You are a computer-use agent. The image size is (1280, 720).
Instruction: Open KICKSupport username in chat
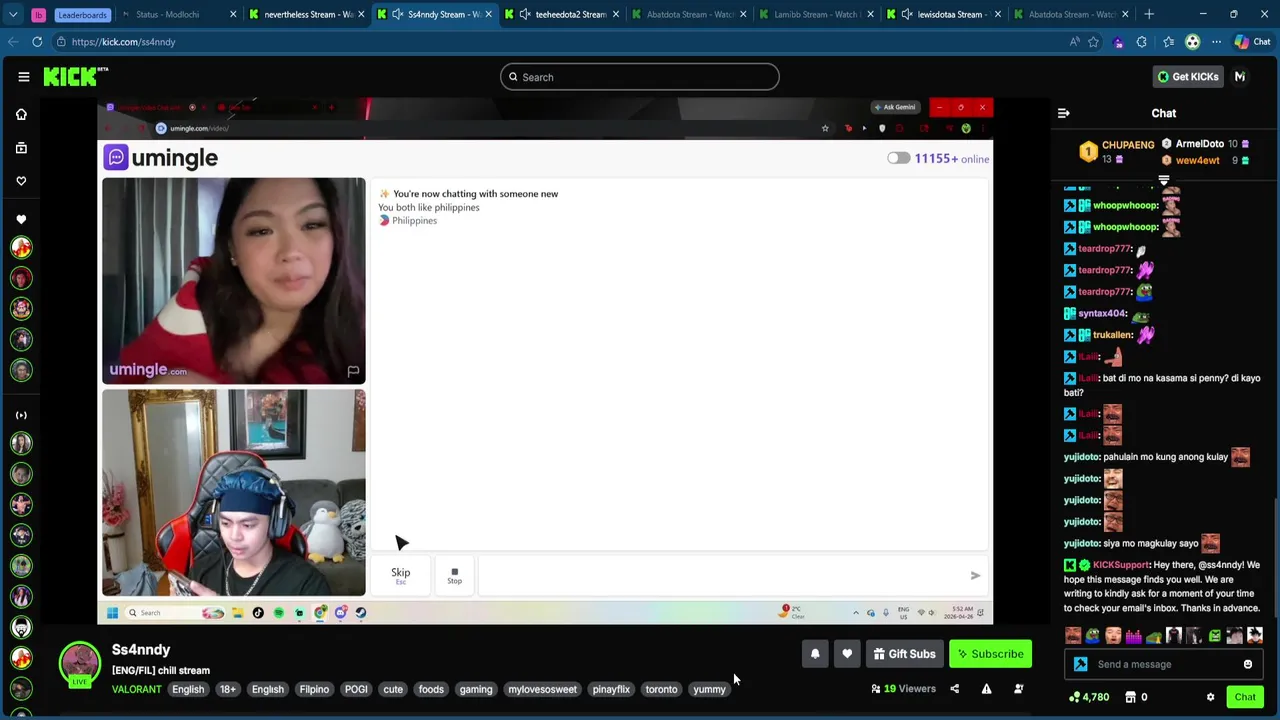(1121, 565)
